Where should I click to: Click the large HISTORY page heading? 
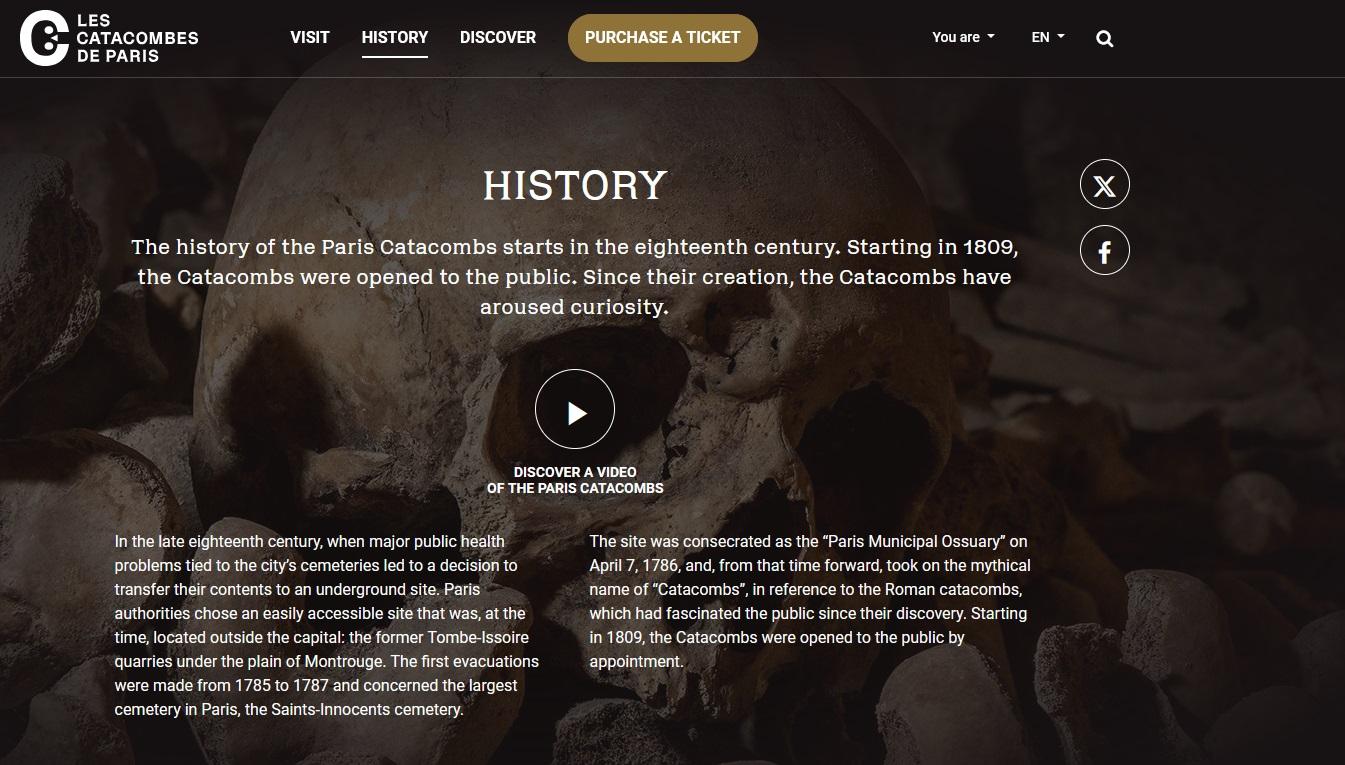pos(575,186)
